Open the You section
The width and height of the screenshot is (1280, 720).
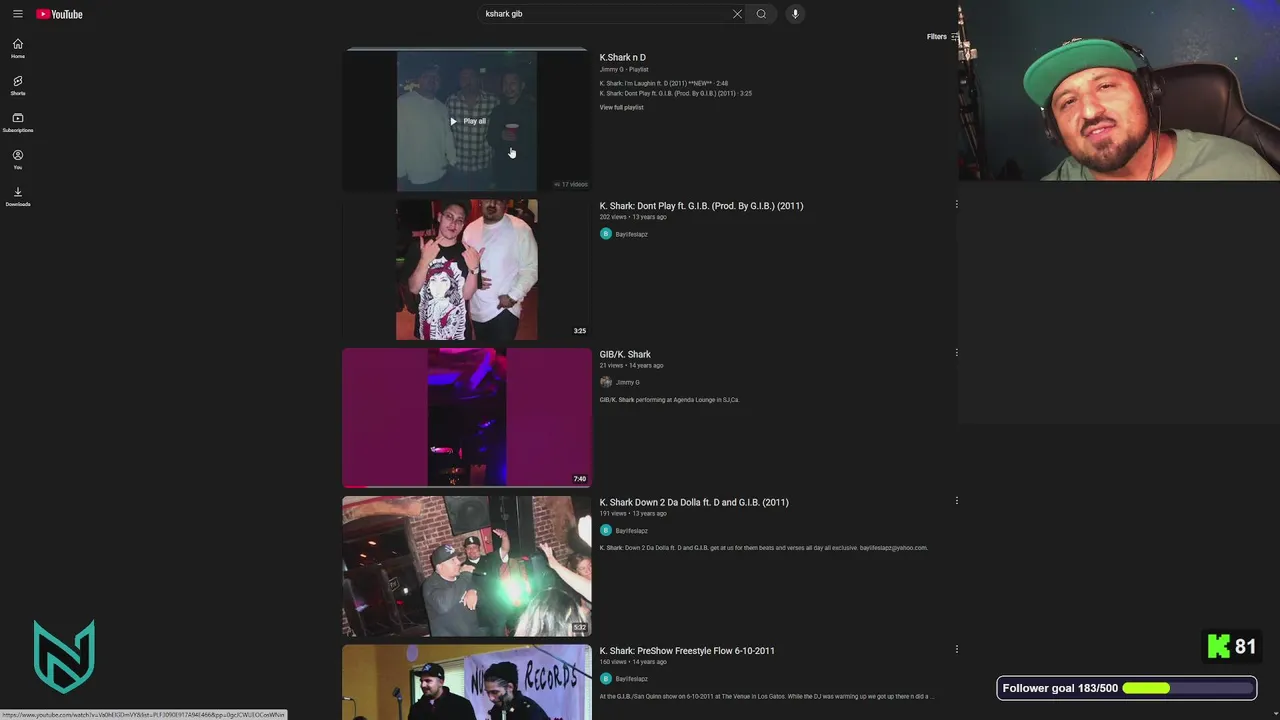[x=18, y=159]
